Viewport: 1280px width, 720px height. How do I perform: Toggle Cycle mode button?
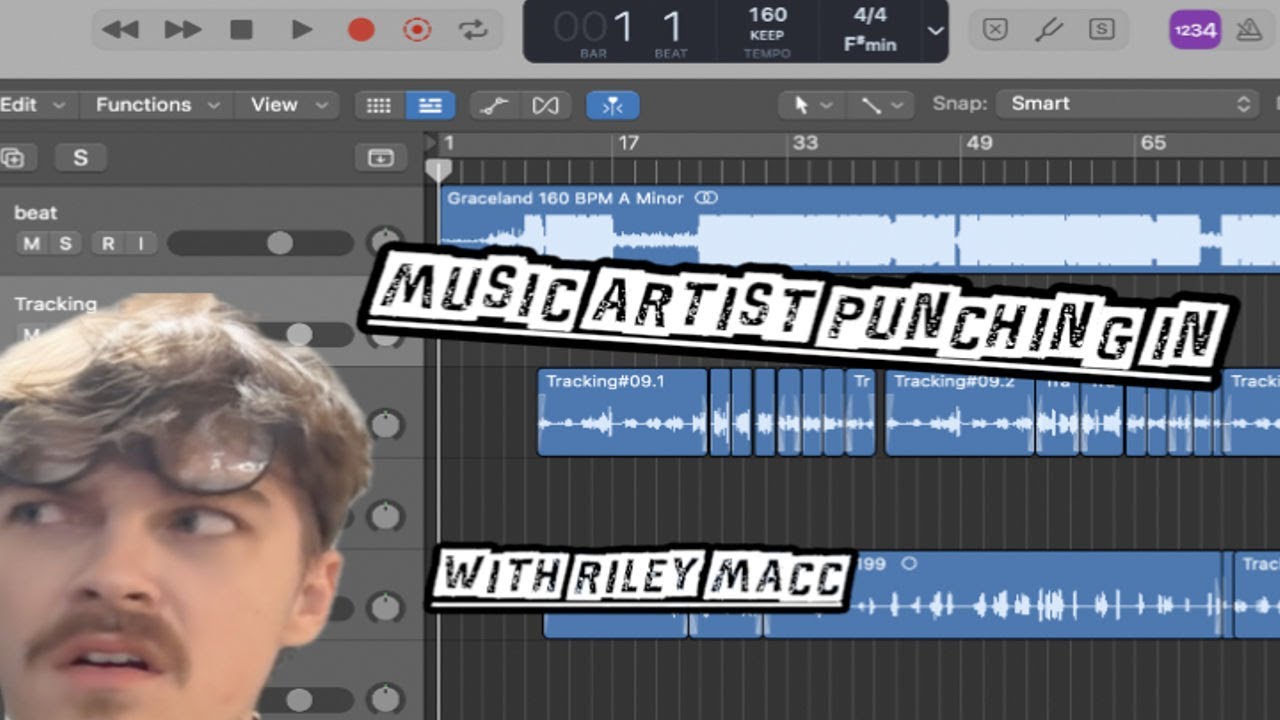[473, 30]
